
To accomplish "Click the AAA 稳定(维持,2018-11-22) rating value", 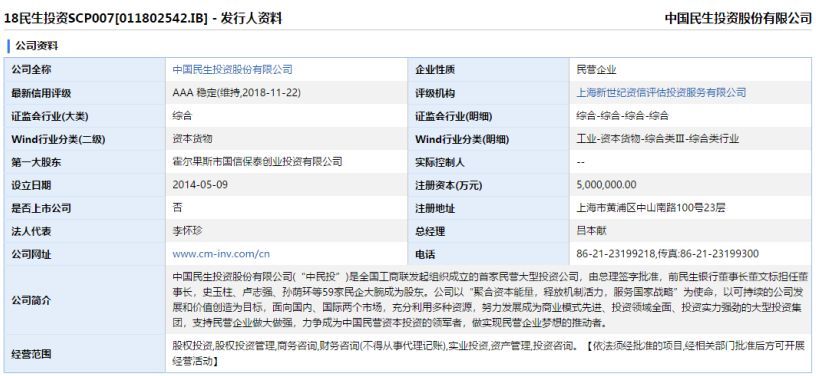I will (236, 93).
